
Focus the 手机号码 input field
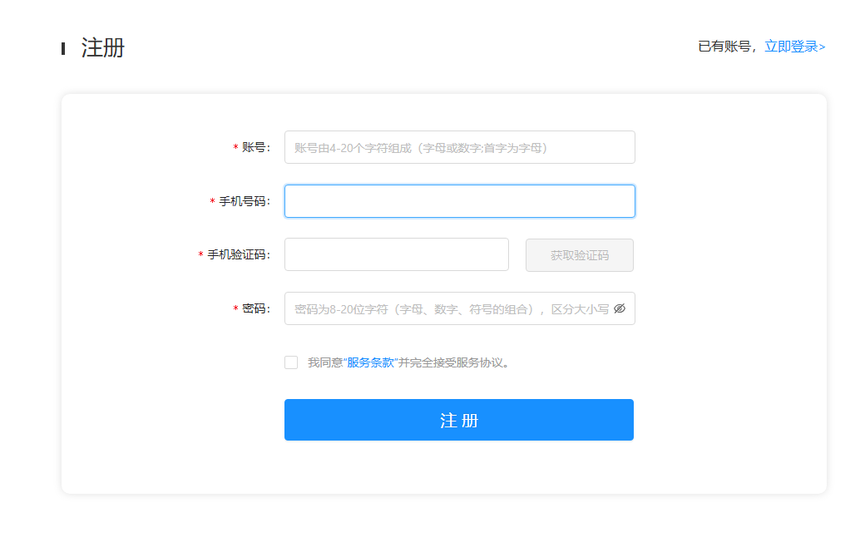click(460, 201)
